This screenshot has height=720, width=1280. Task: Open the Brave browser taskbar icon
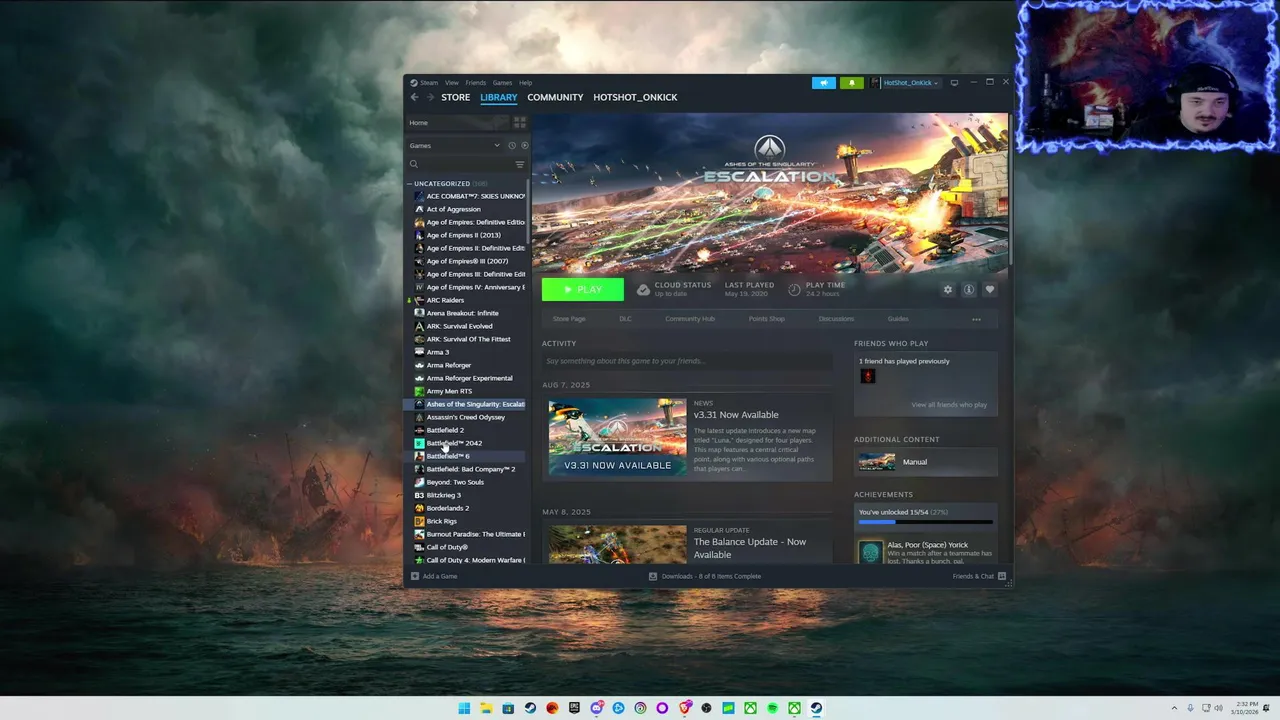685,708
